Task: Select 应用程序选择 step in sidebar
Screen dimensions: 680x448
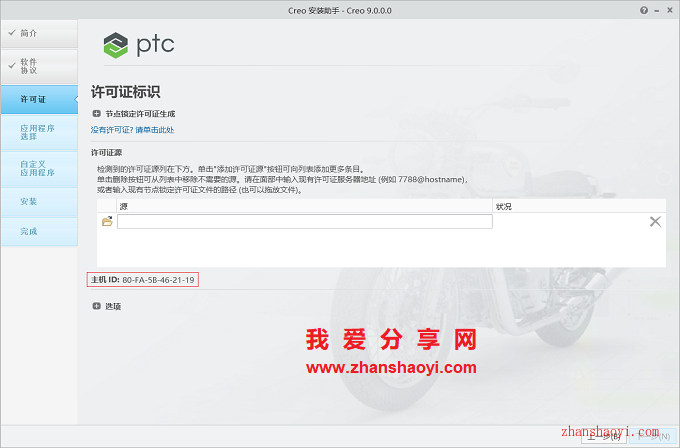Action: click(x=39, y=132)
